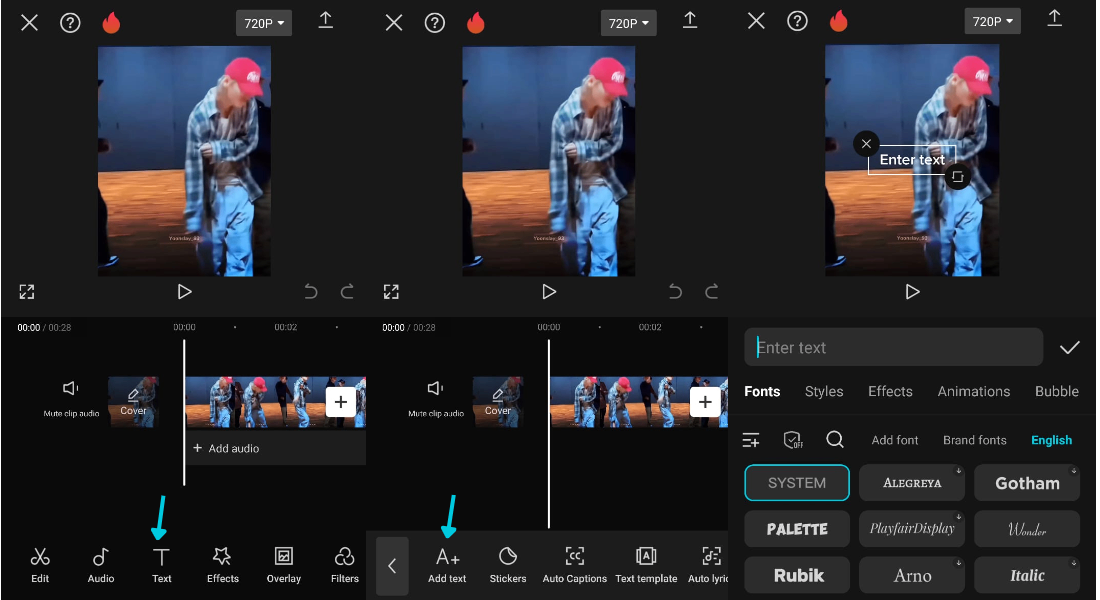Click the Enter text input field
The image size is (1100, 600).
pyautogui.click(x=894, y=347)
